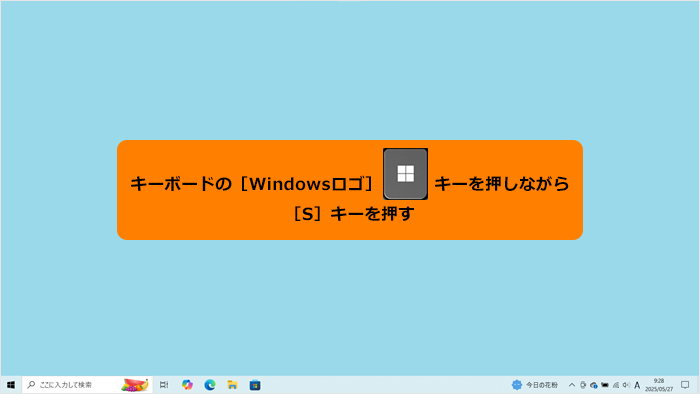The height and width of the screenshot is (394, 700).
Task: Open the Windows Start menu
Action: click(11, 385)
